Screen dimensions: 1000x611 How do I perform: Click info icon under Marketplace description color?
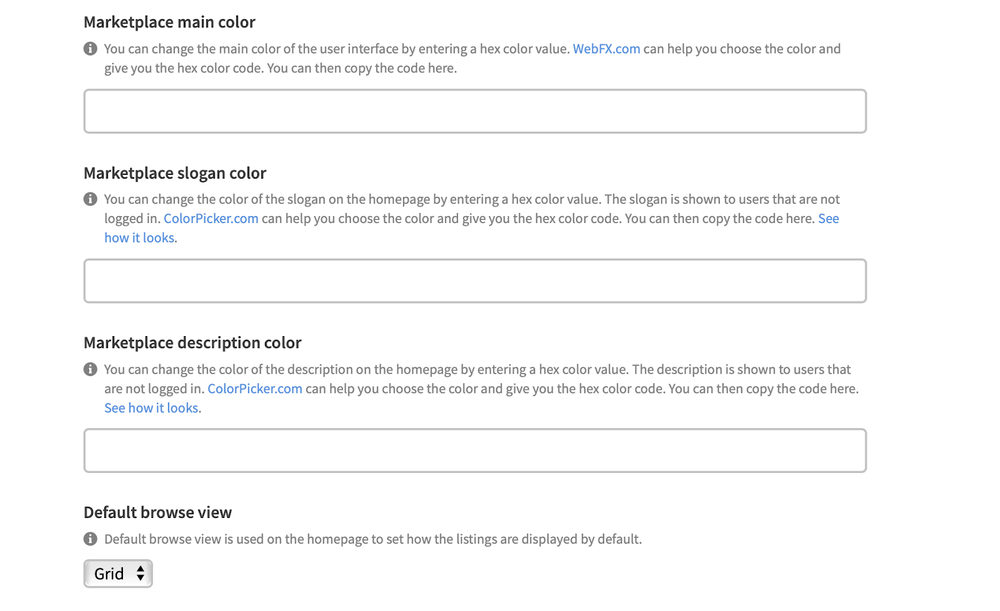point(90,369)
